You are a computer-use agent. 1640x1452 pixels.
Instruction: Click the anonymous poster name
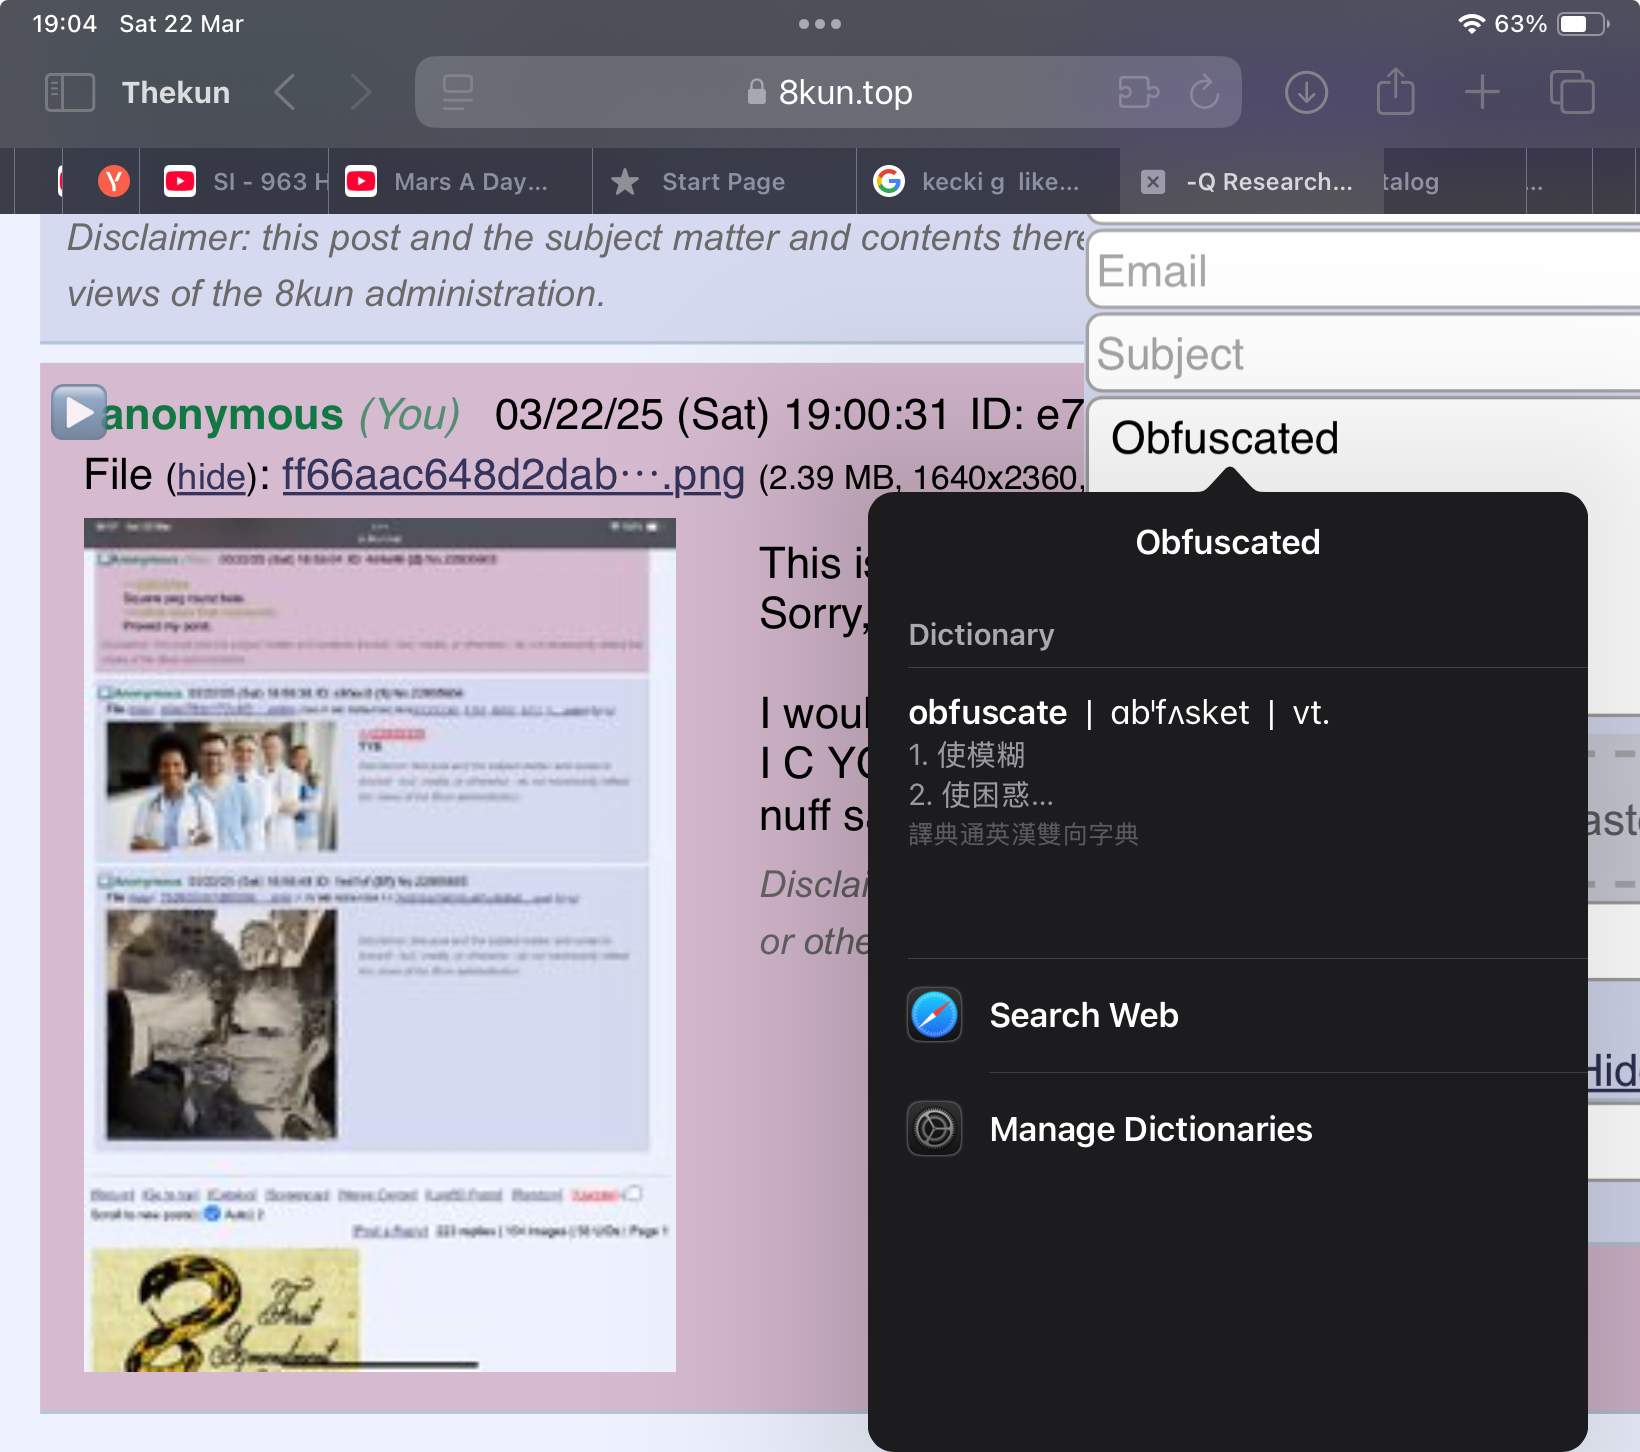click(223, 414)
